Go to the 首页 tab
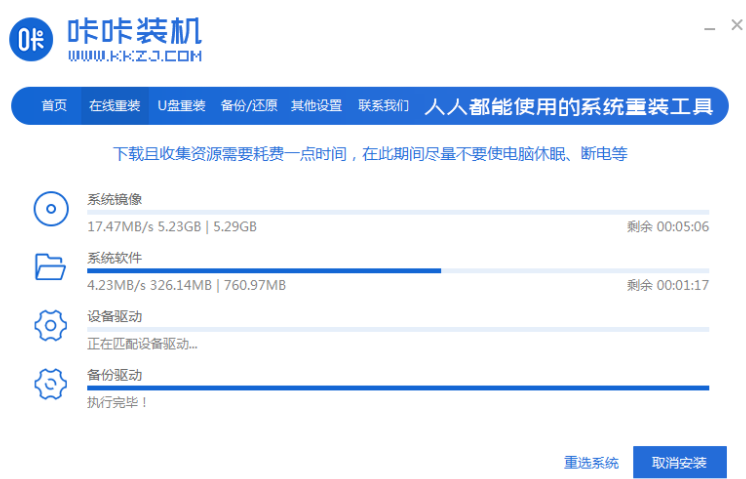Screen dimensions: 746x479 (x=54, y=106)
